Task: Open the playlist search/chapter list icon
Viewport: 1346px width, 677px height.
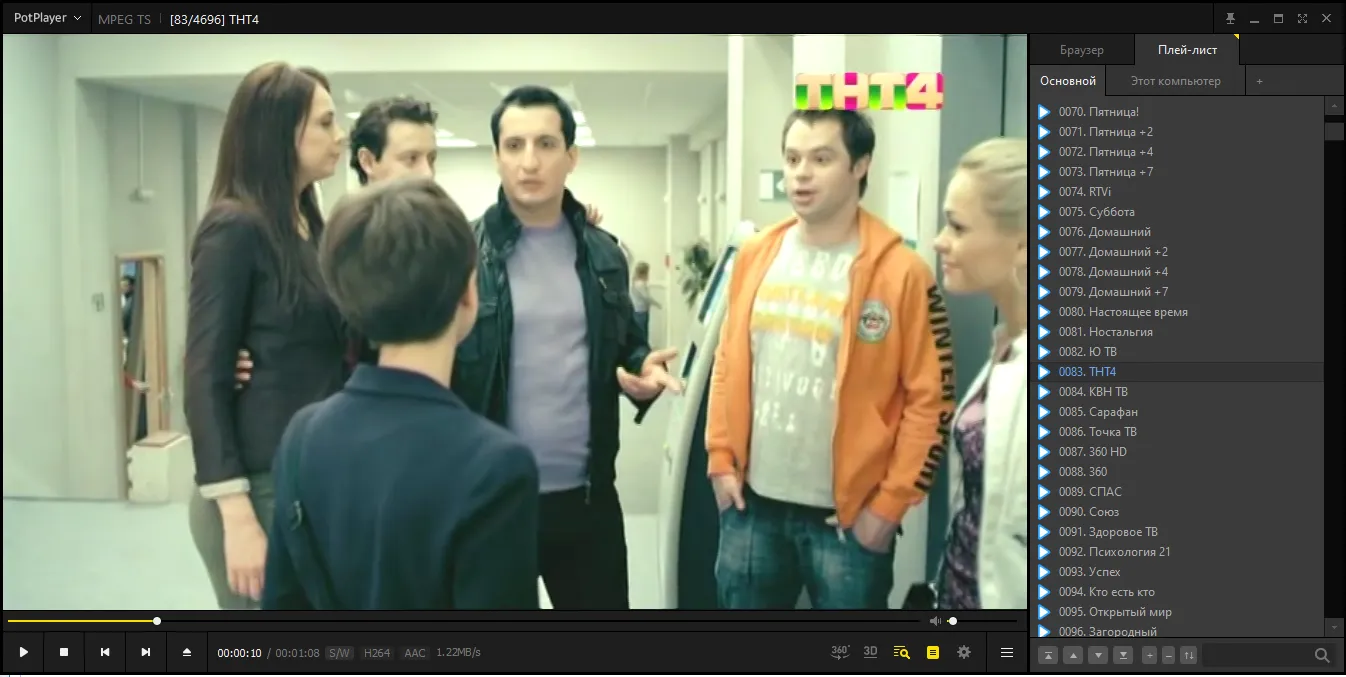Action: tap(901, 652)
